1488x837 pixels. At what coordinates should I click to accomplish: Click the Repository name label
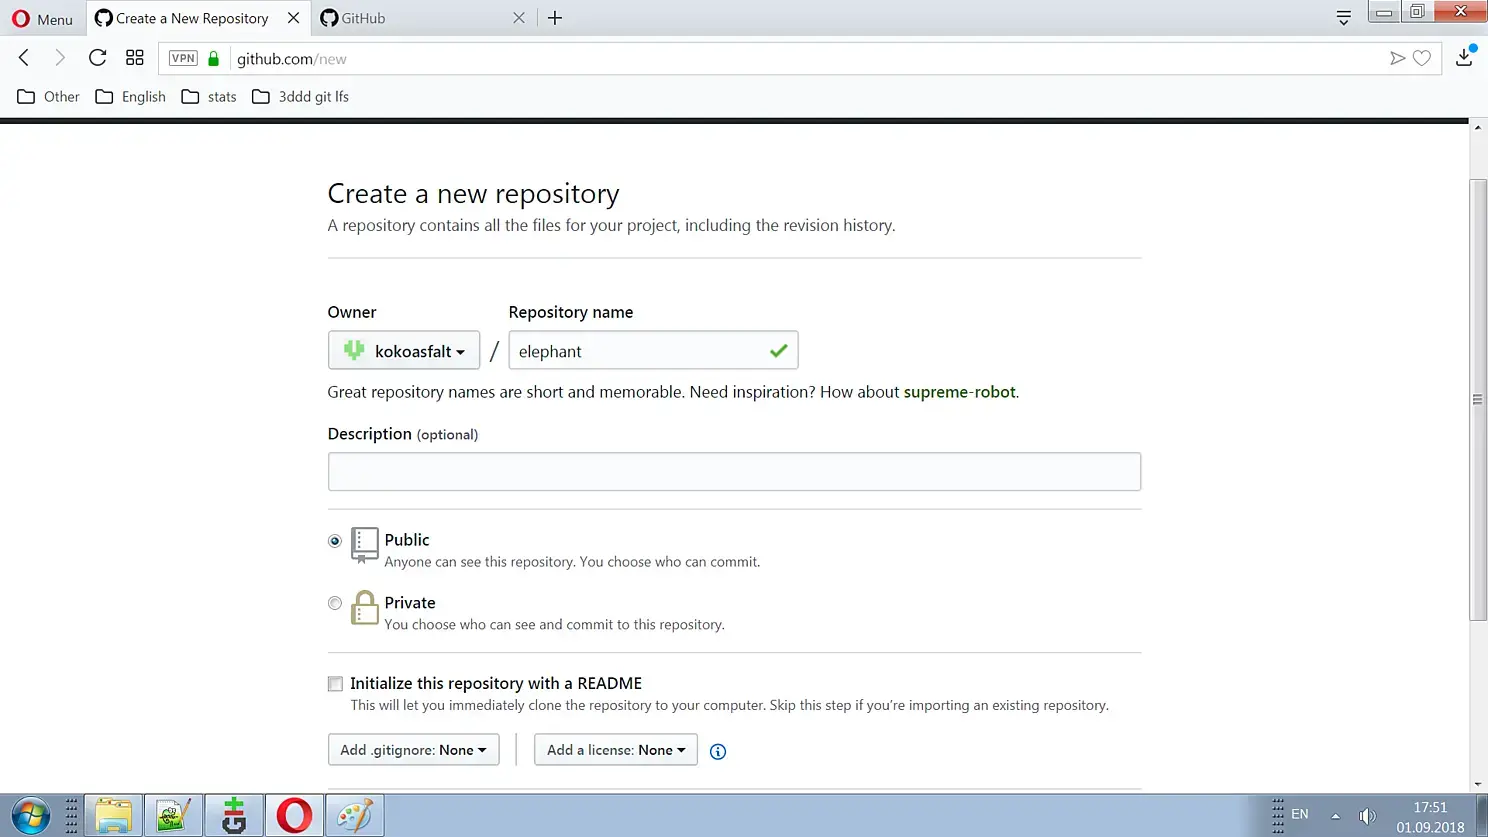pyautogui.click(x=571, y=312)
